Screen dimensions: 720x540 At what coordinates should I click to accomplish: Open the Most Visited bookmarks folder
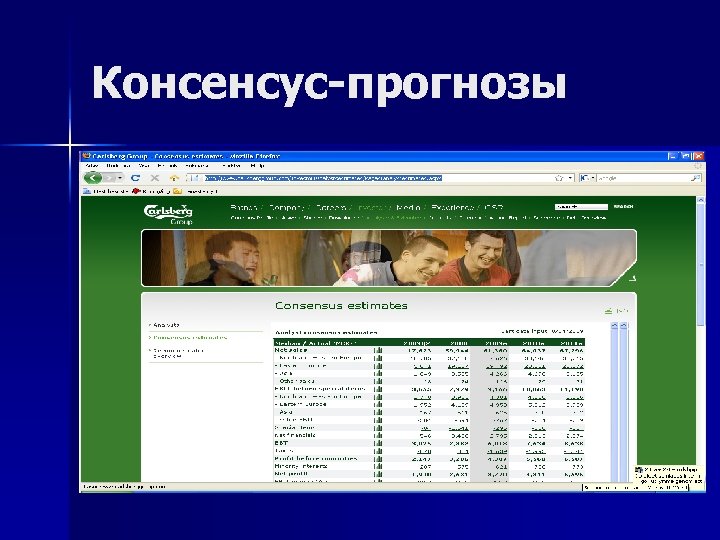(x=106, y=191)
